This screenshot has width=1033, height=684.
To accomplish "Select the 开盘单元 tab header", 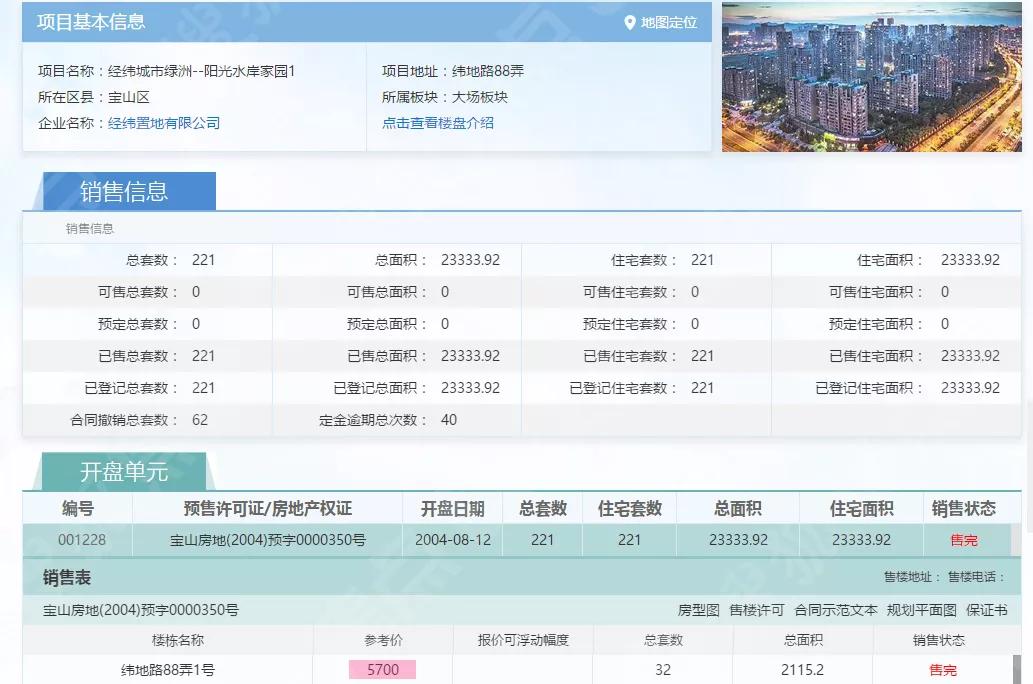I will coord(124,472).
